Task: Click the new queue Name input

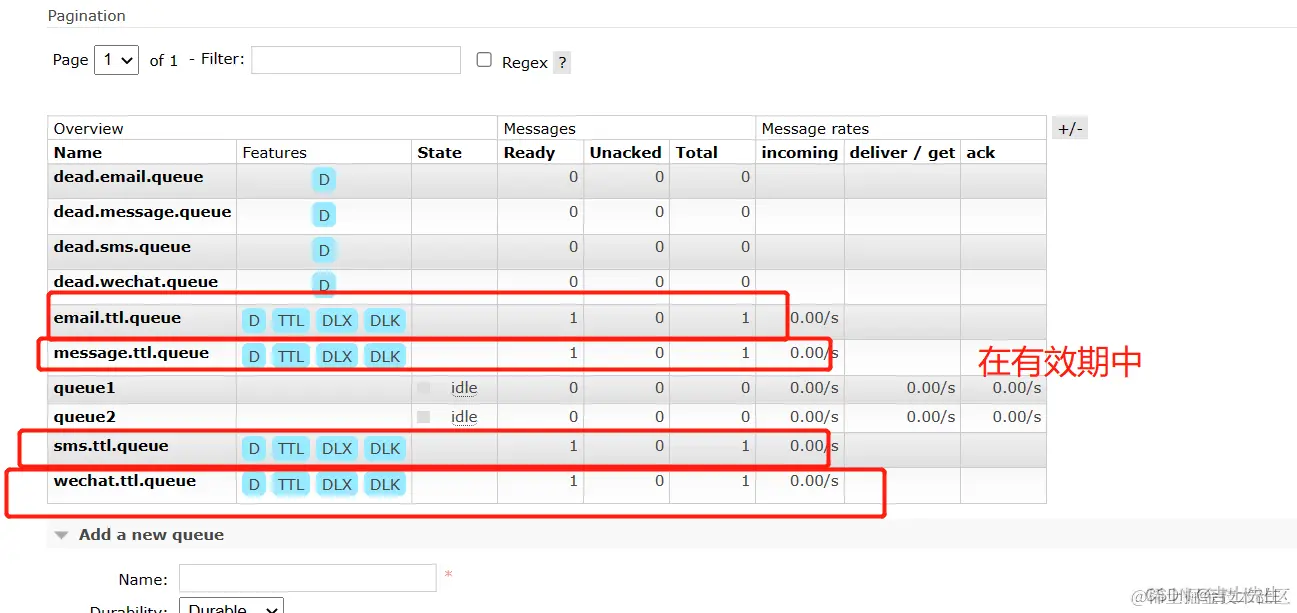Action: click(x=308, y=578)
